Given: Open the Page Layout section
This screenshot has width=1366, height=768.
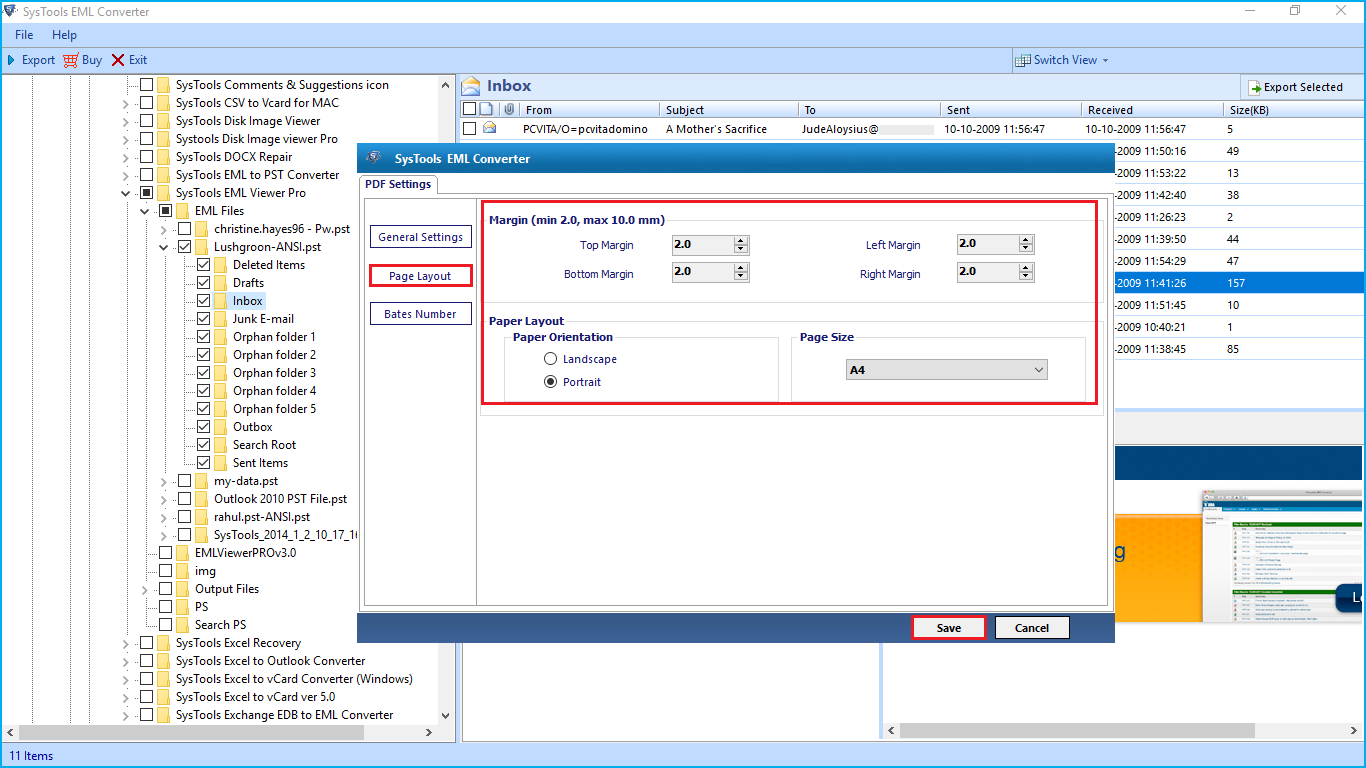Looking at the screenshot, I should tap(420, 276).
